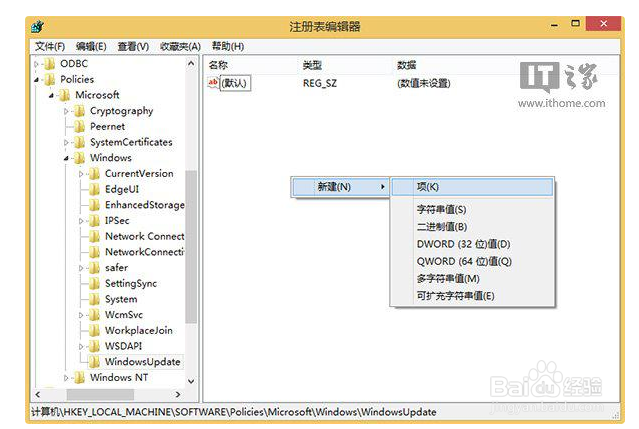The image size is (639, 429).
Task: Choose 字符串值(S) from the submenu
Action: tap(441, 209)
